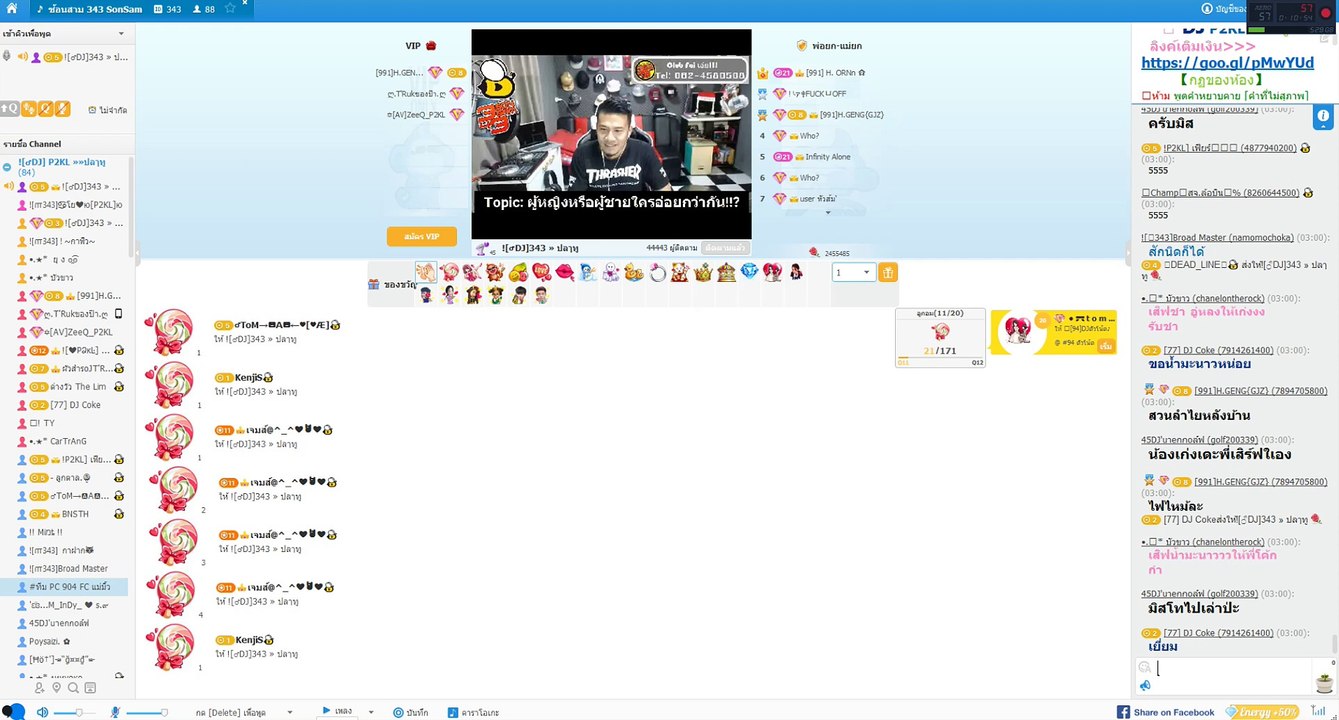The image size is (1339, 720).
Task: Select the yellow duck gift
Action: 634,272
